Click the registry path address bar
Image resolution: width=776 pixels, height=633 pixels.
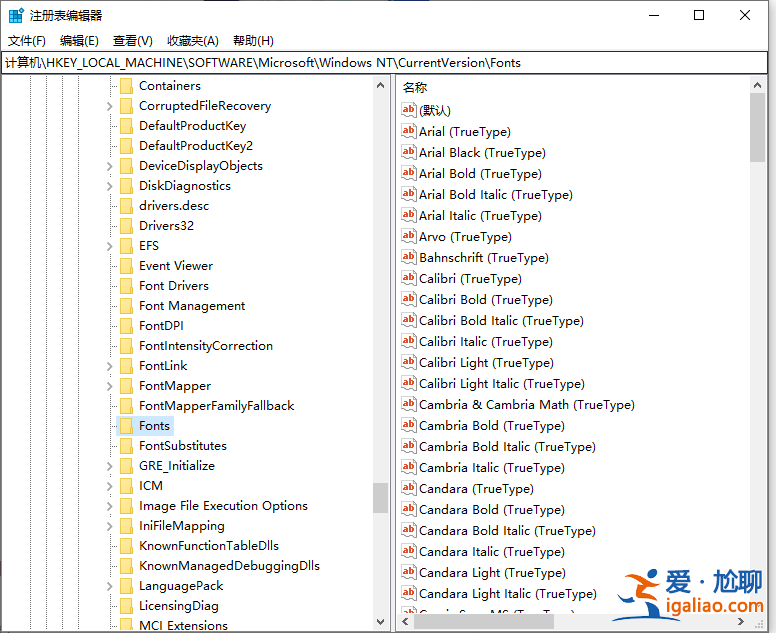(x=384, y=63)
